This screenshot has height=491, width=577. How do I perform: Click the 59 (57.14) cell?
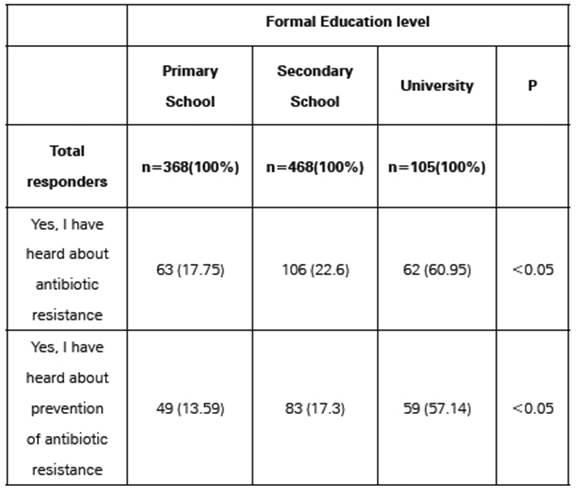[437, 409]
